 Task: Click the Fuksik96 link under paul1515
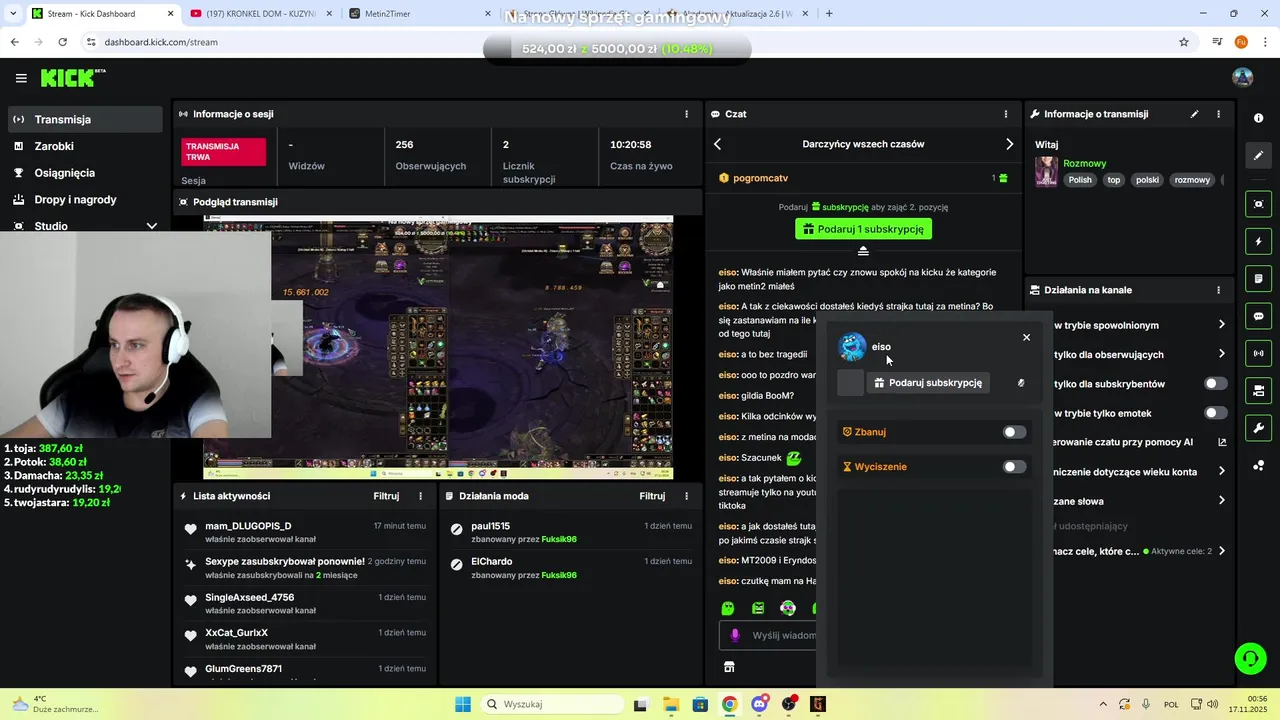[559, 539]
